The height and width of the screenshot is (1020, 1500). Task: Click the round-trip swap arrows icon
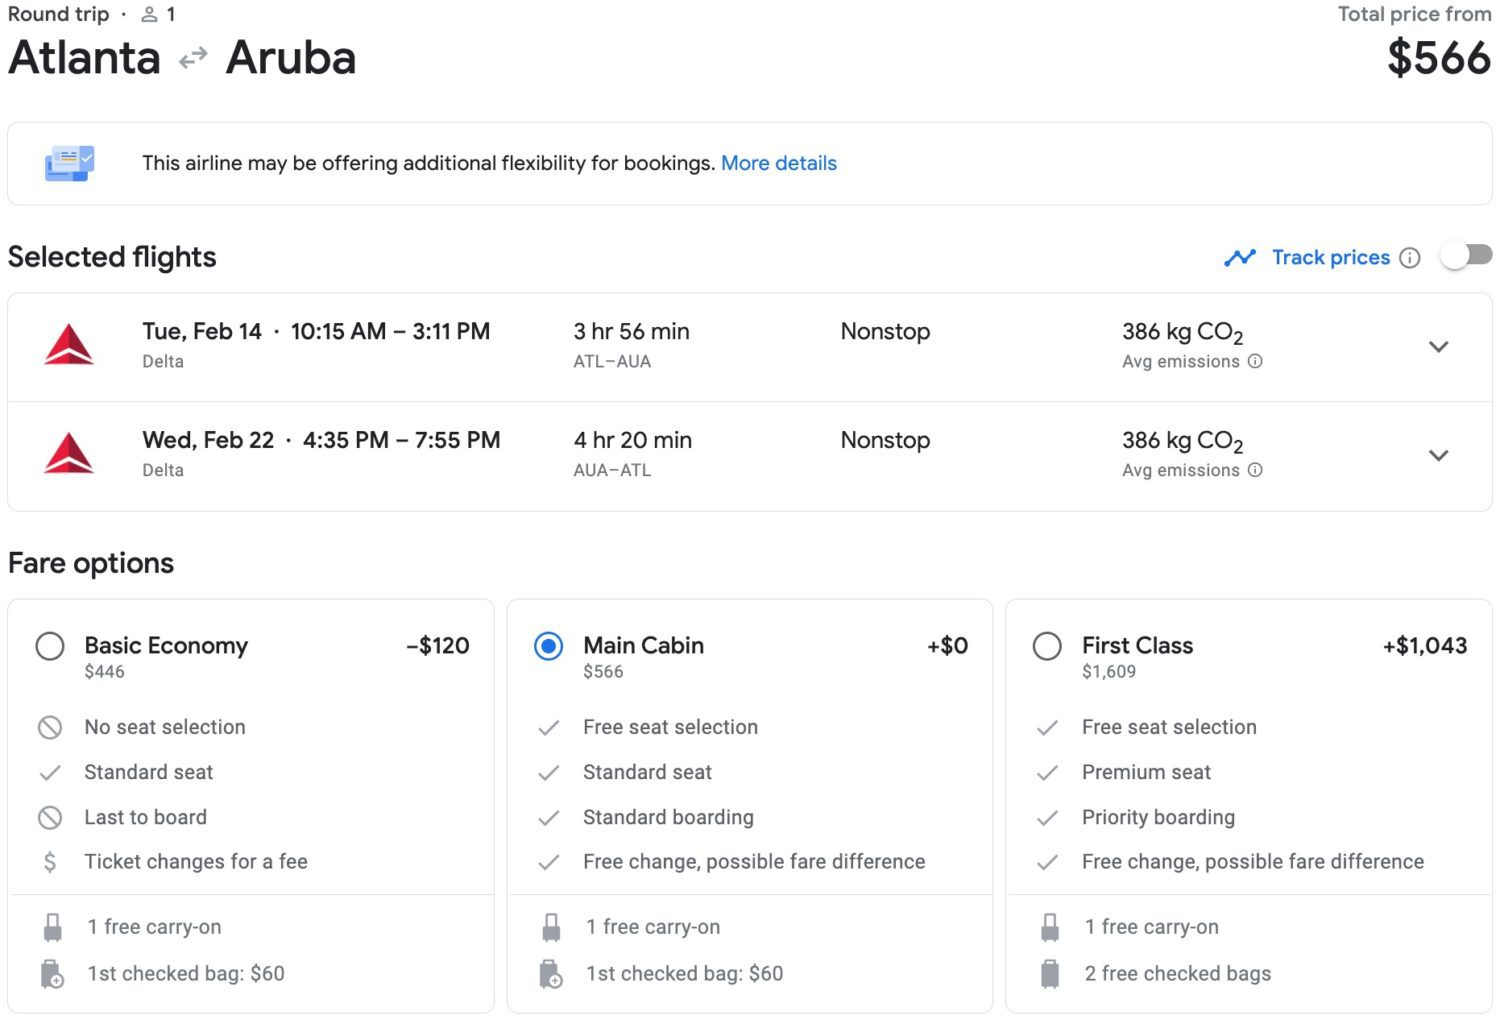click(192, 59)
